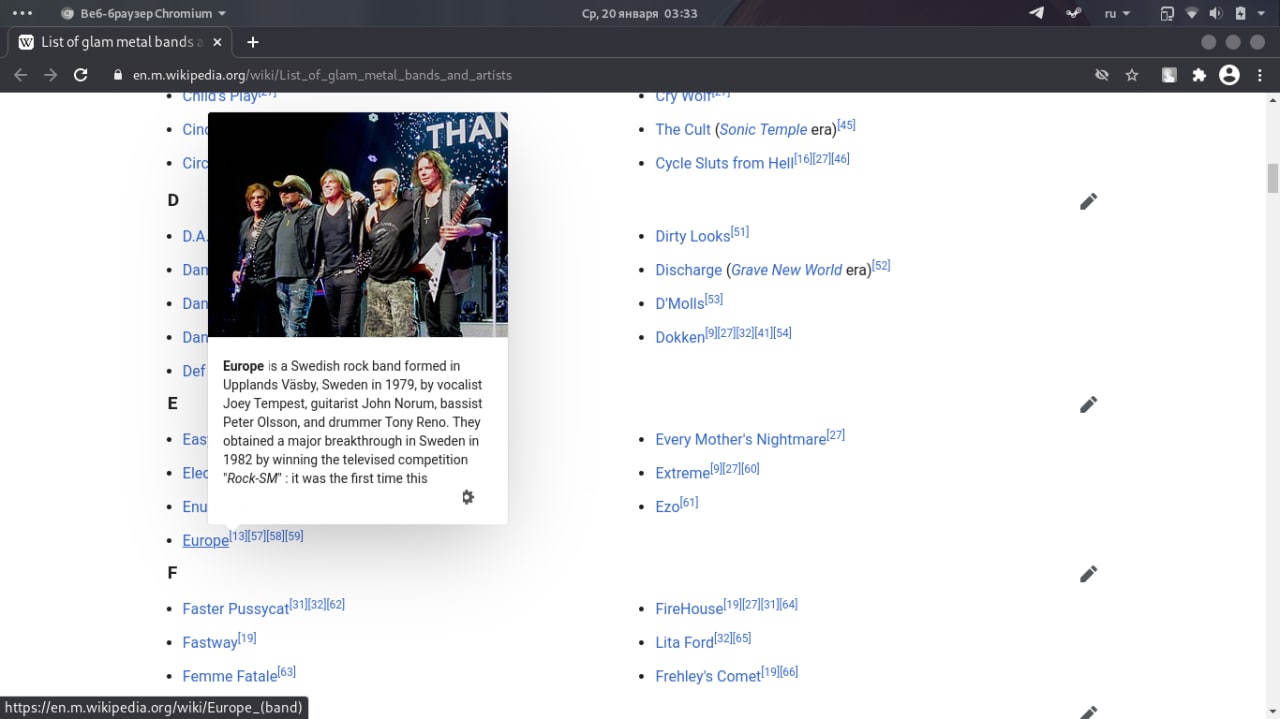The width and height of the screenshot is (1280, 719).
Task: Open the Grave New World link
Action: pyautogui.click(x=786, y=270)
